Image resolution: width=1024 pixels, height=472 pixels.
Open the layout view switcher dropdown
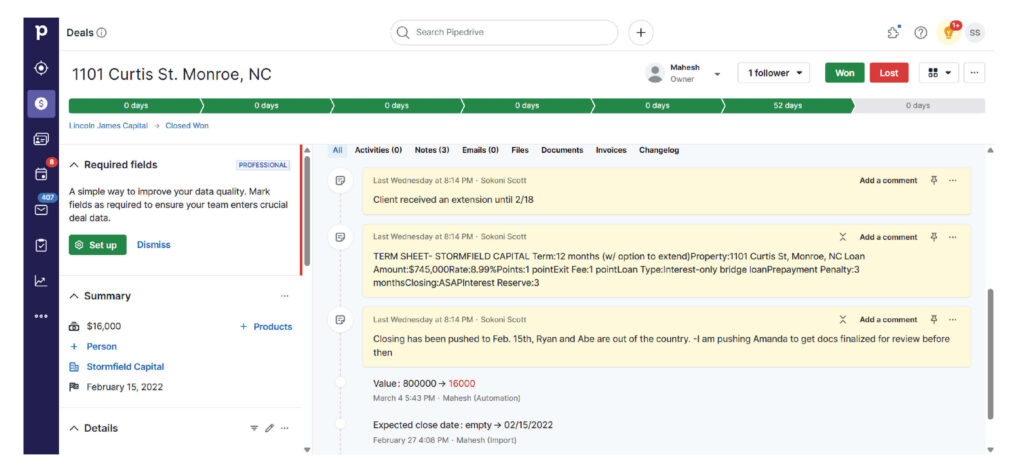tap(939, 73)
